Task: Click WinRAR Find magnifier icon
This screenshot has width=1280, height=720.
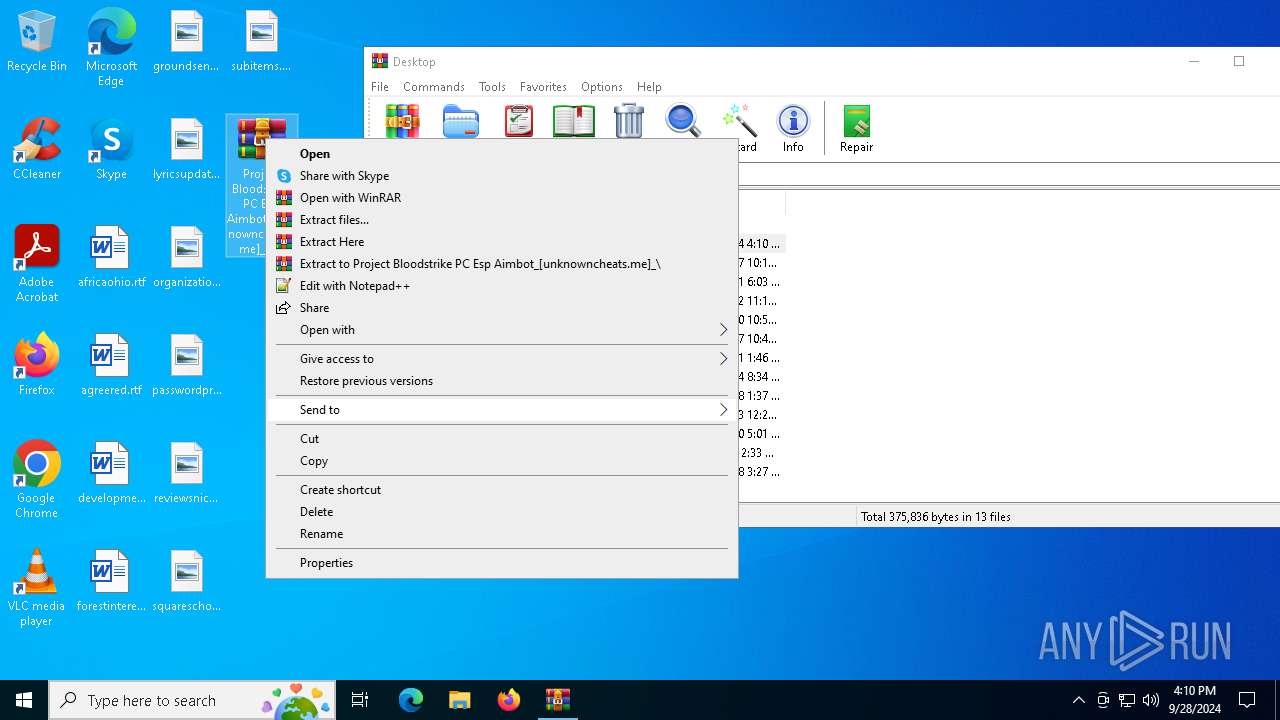Action: coord(683,121)
